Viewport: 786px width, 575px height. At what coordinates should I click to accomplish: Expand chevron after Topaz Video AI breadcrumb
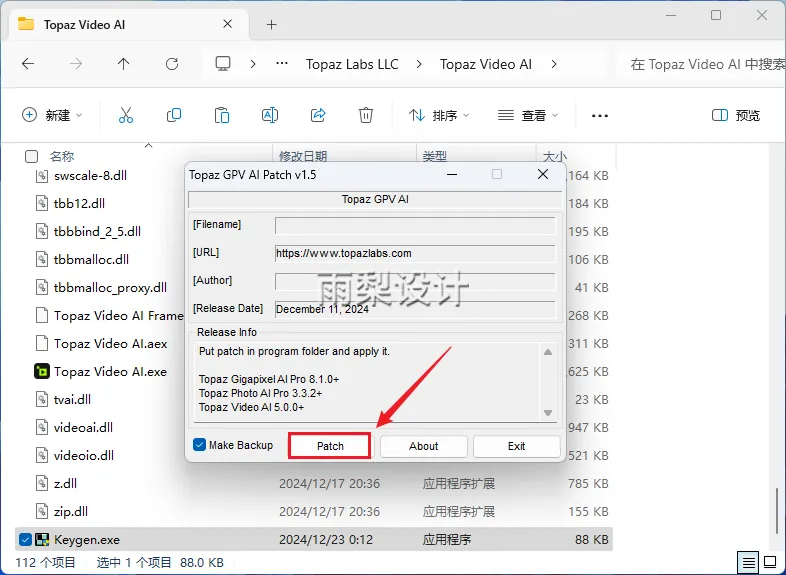[554, 64]
